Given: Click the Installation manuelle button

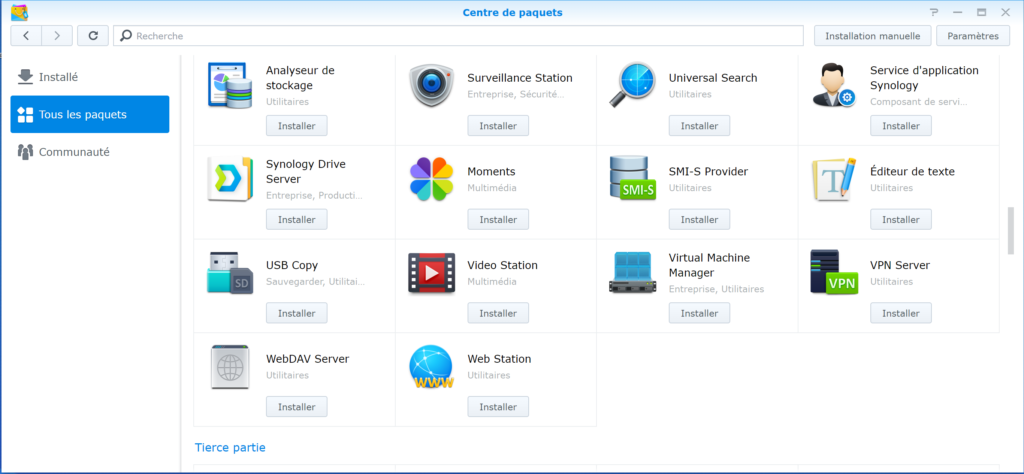Looking at the screenshot, I should click(873, 35).
